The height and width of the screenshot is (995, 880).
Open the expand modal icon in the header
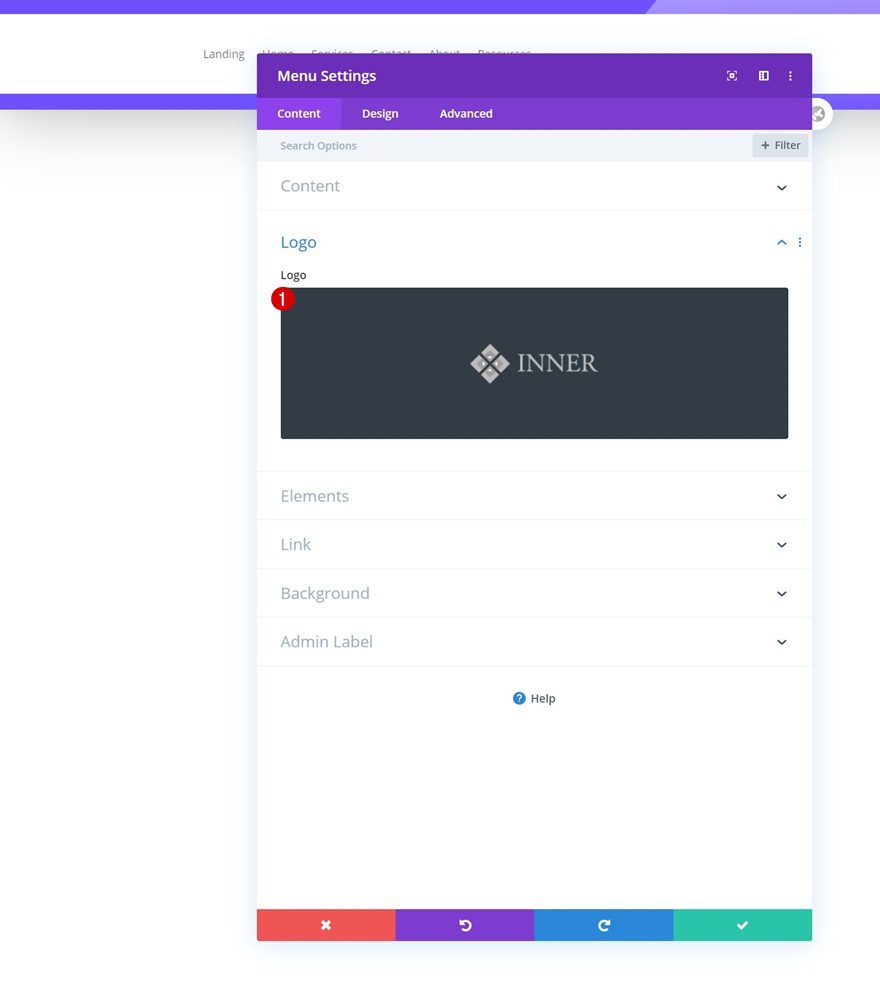pyautogui.click(x=732, y=76)
